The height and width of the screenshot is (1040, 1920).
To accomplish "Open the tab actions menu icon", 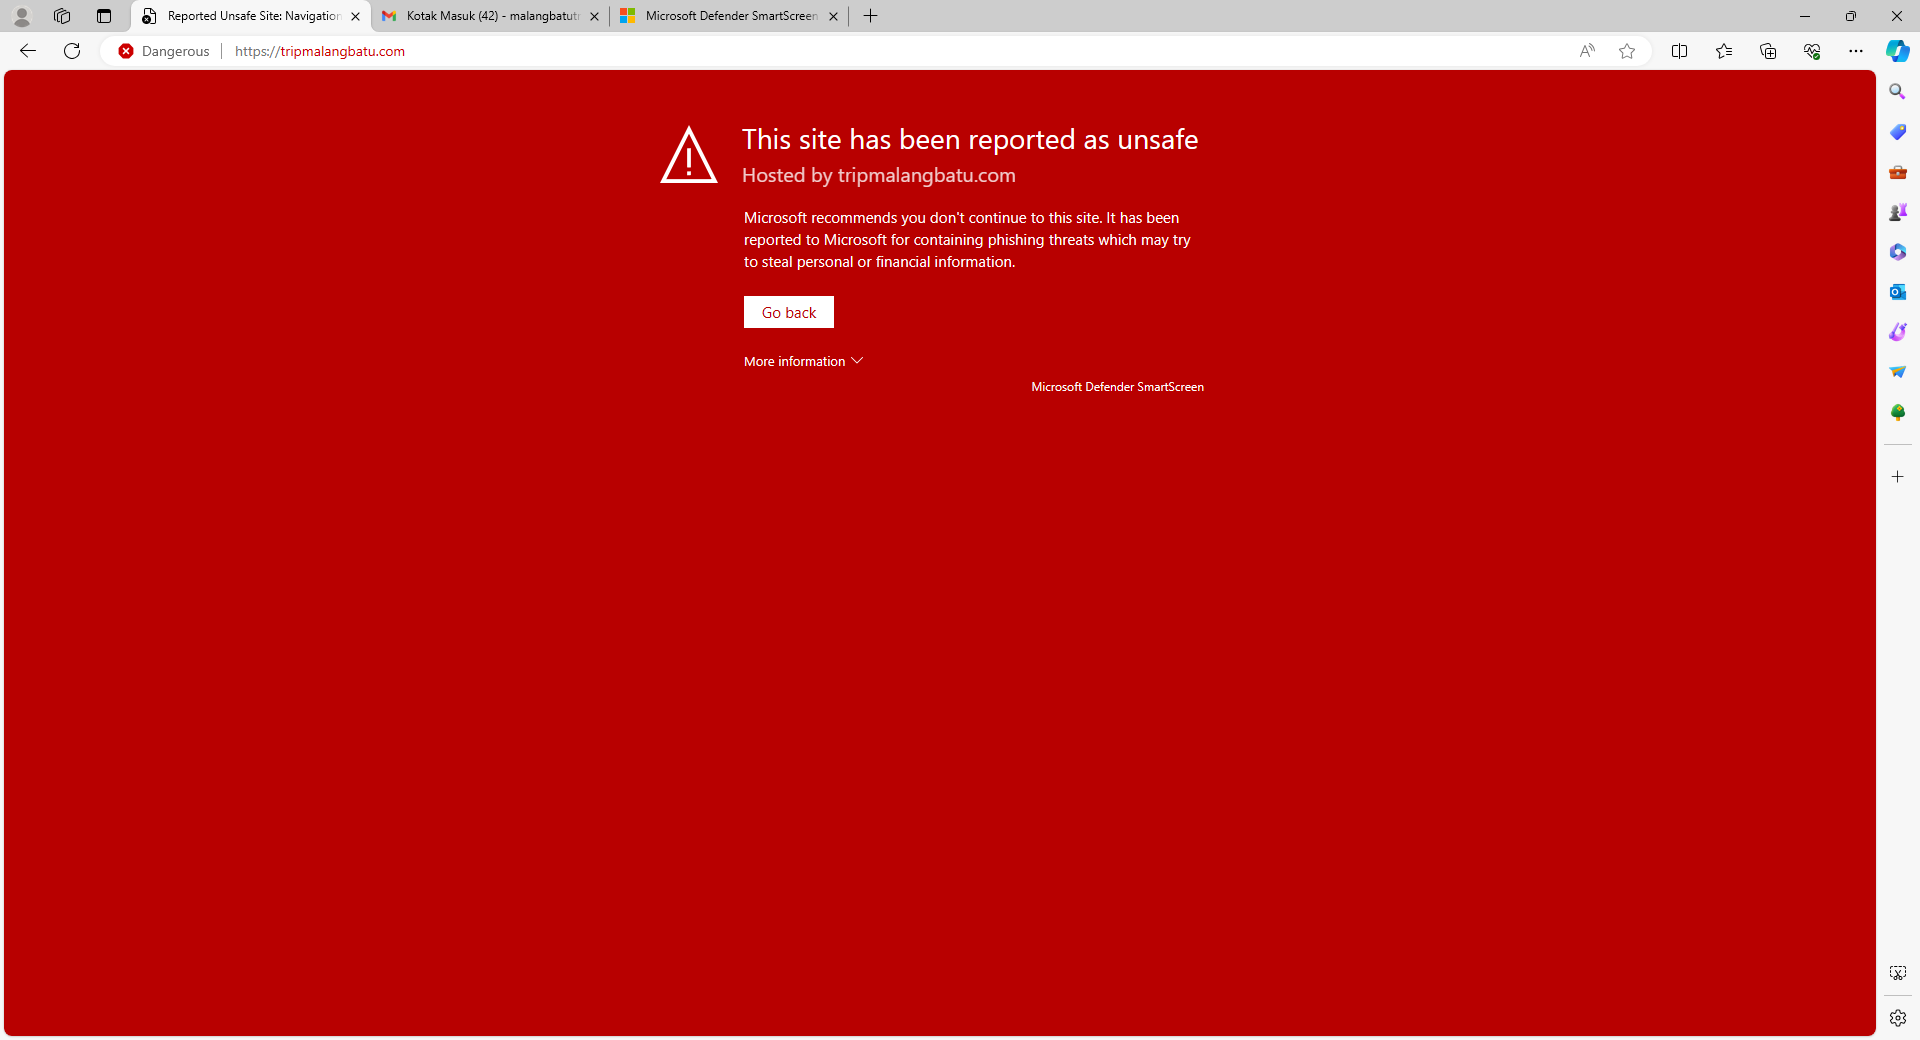I will click(x=104, y=16).
